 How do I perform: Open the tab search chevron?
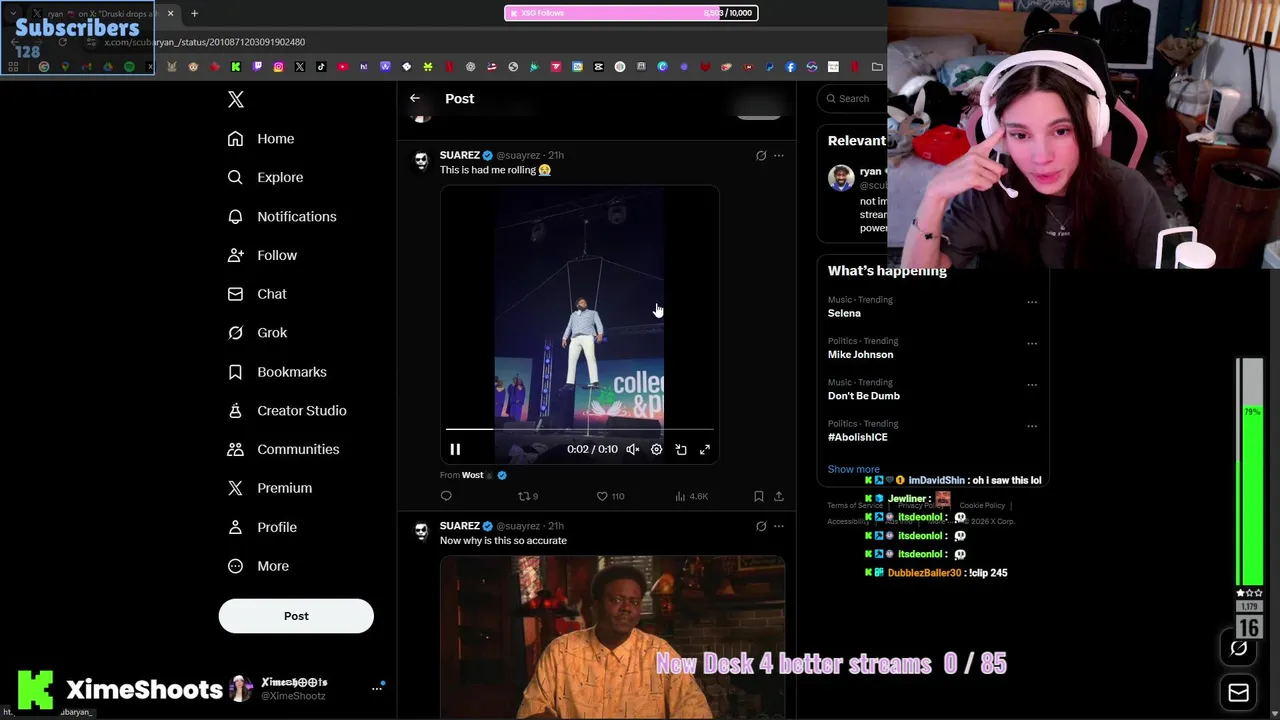[13, 13]
